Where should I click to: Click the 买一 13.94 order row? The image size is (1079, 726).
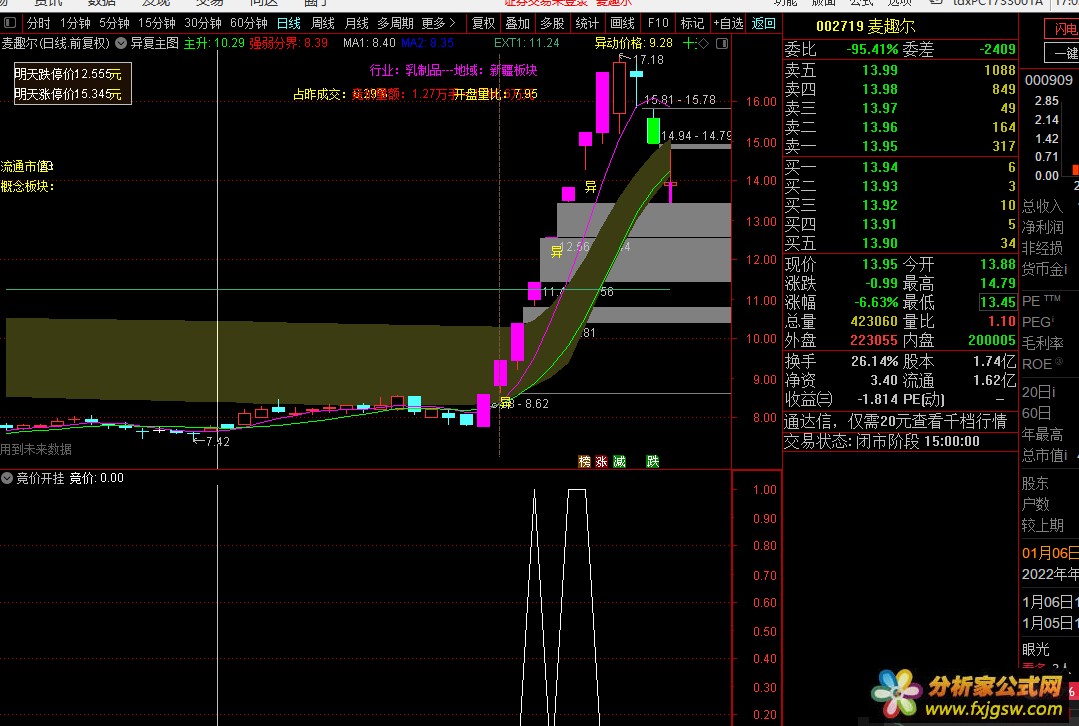[900, 167]
